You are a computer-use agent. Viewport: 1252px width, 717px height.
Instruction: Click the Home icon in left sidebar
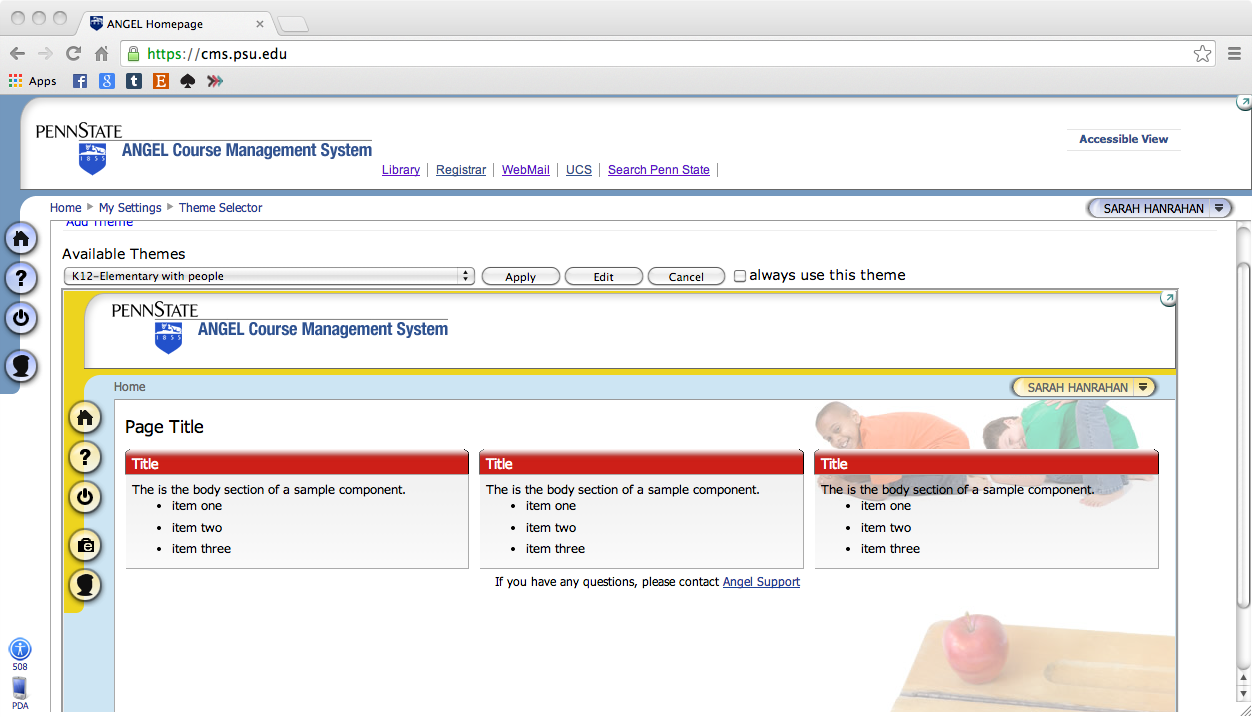(21, 238)
